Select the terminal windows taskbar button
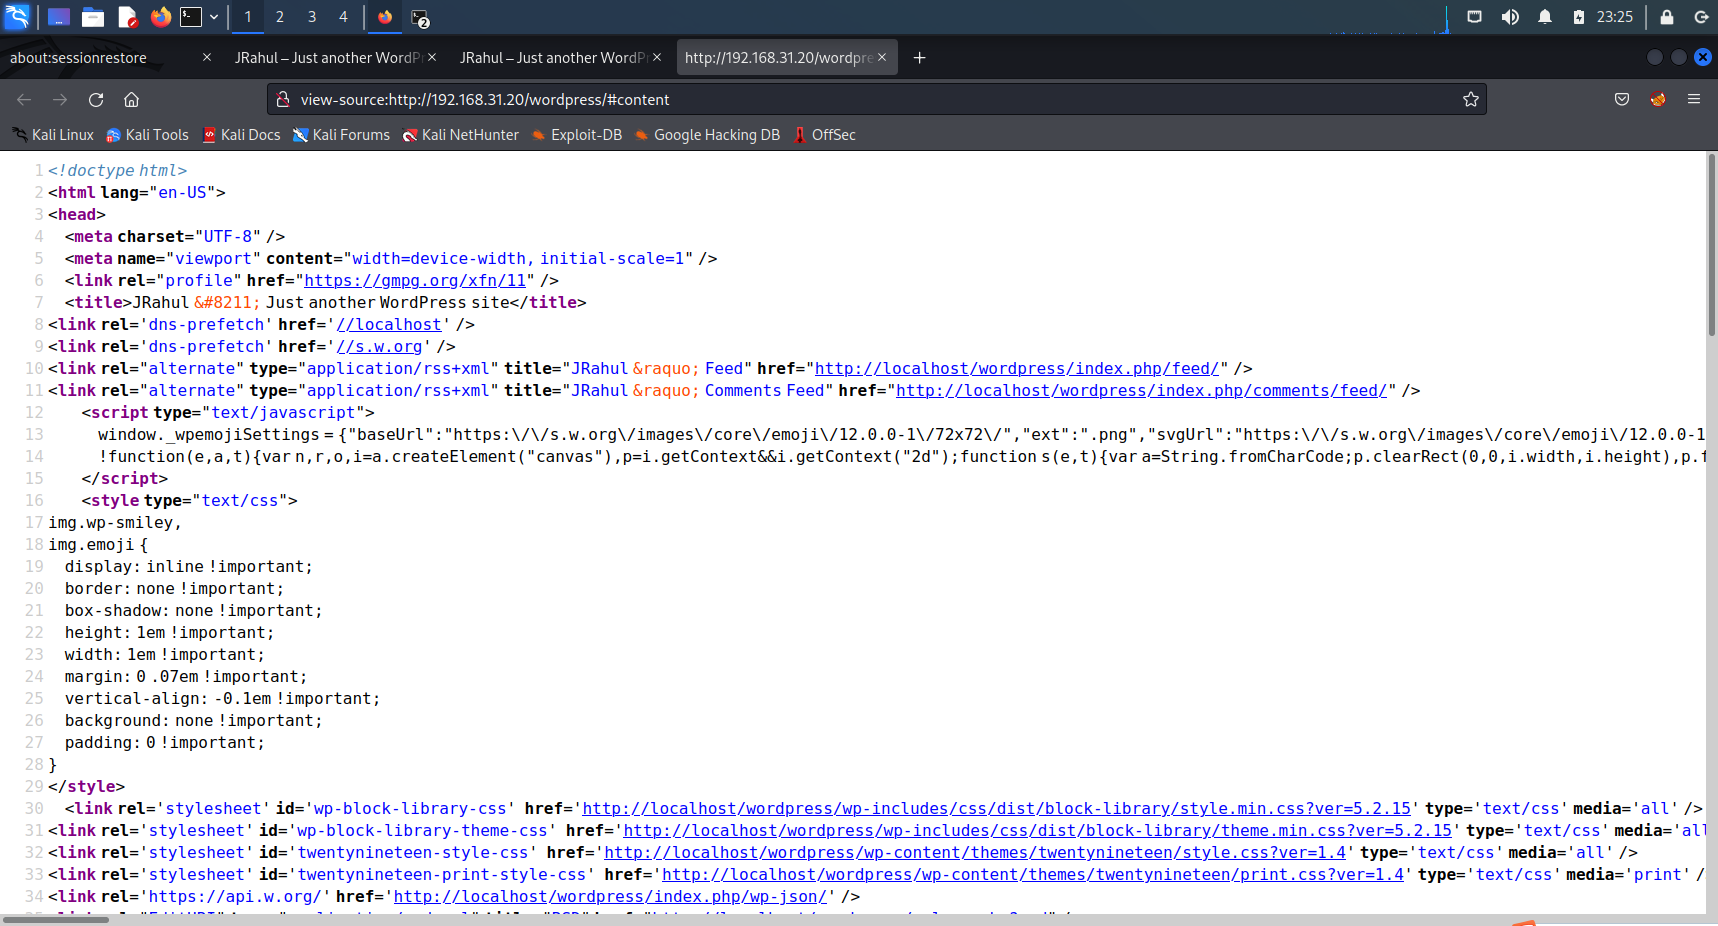The image size is (1718, 926). pos(420,18)
